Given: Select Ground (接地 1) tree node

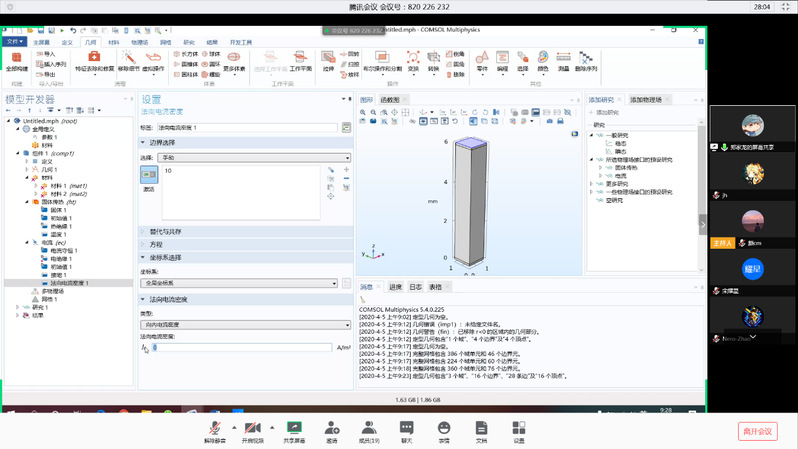Looking at the screenshot, I should point(54,275).
